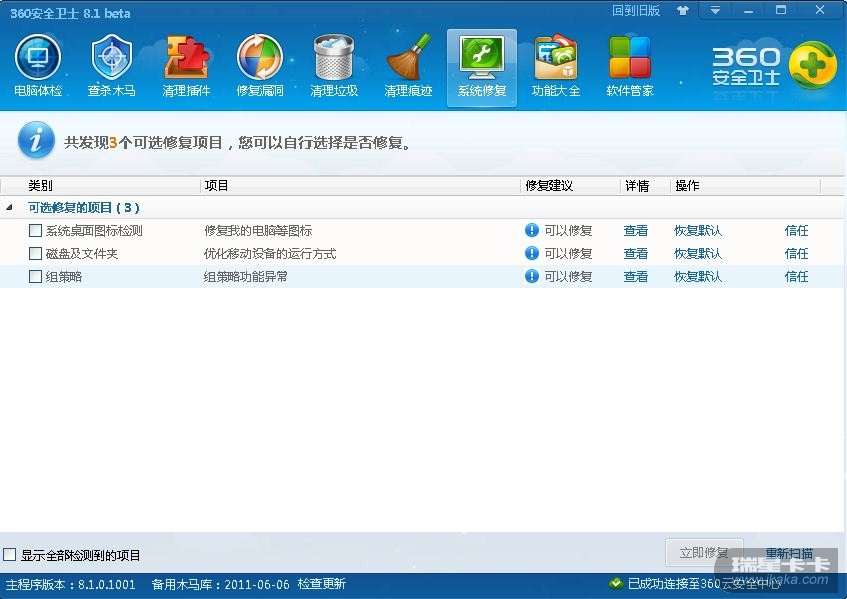
Task: Click info icon beside 组策略 可以修复
Action: pyautogui.click(x=532, y=276)
